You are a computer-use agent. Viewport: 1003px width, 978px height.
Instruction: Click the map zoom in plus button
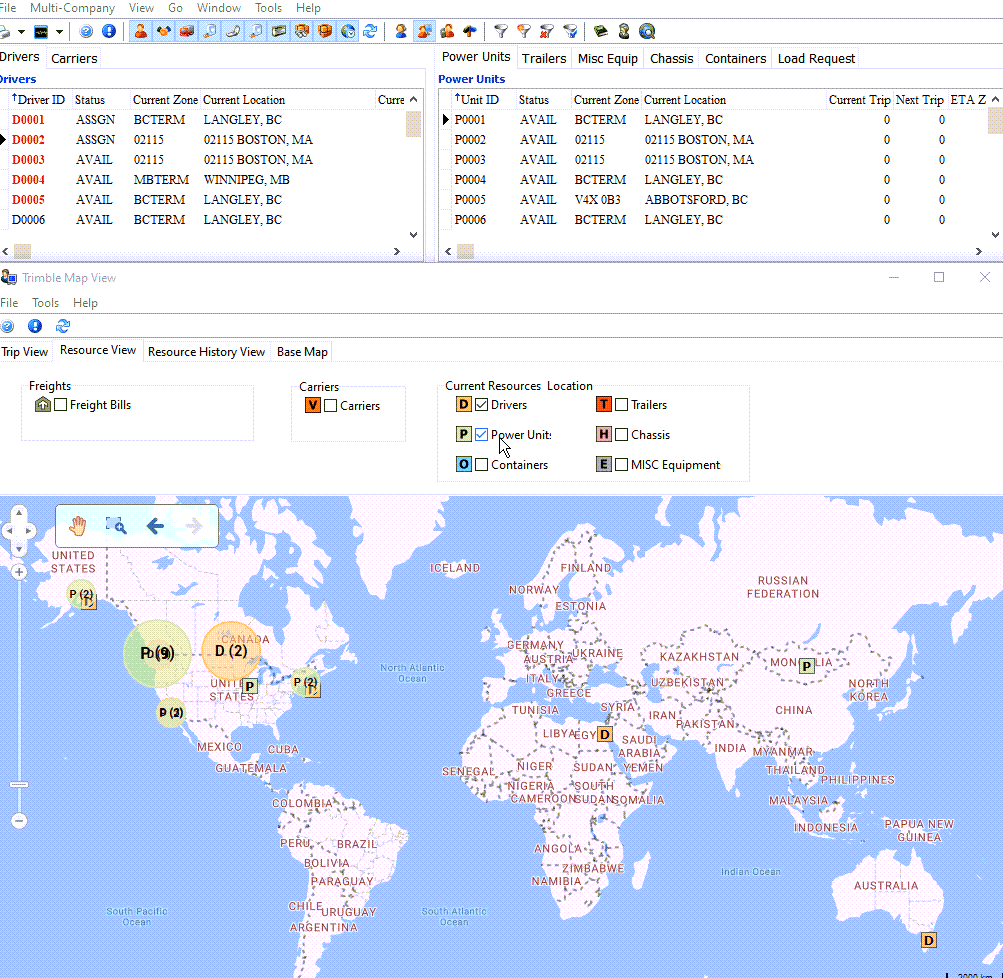click(19, 573)
